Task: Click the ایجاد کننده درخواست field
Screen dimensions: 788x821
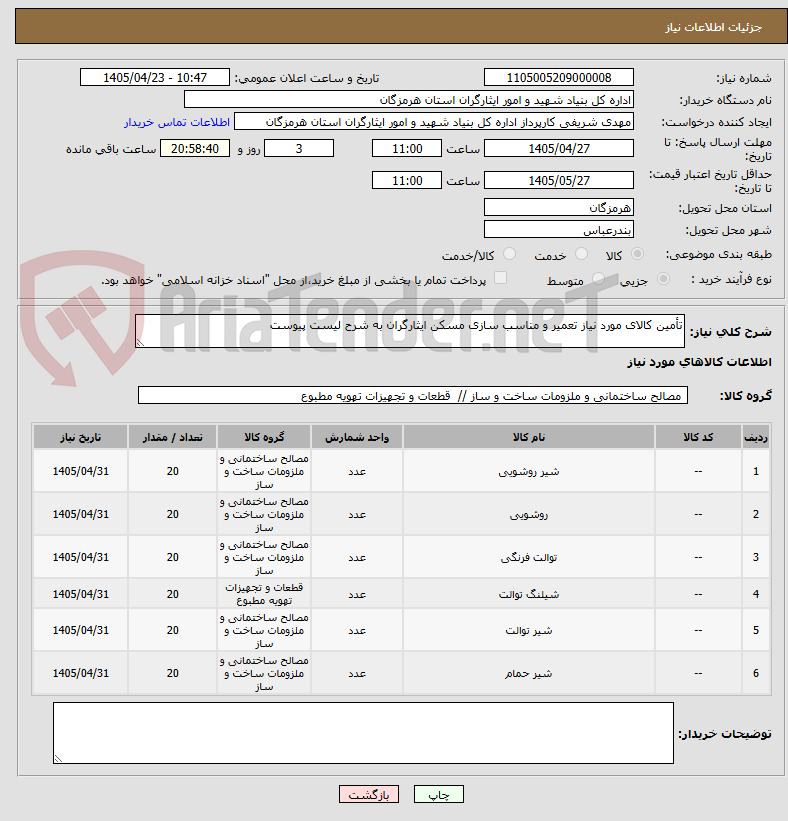Action: point(434,122)
